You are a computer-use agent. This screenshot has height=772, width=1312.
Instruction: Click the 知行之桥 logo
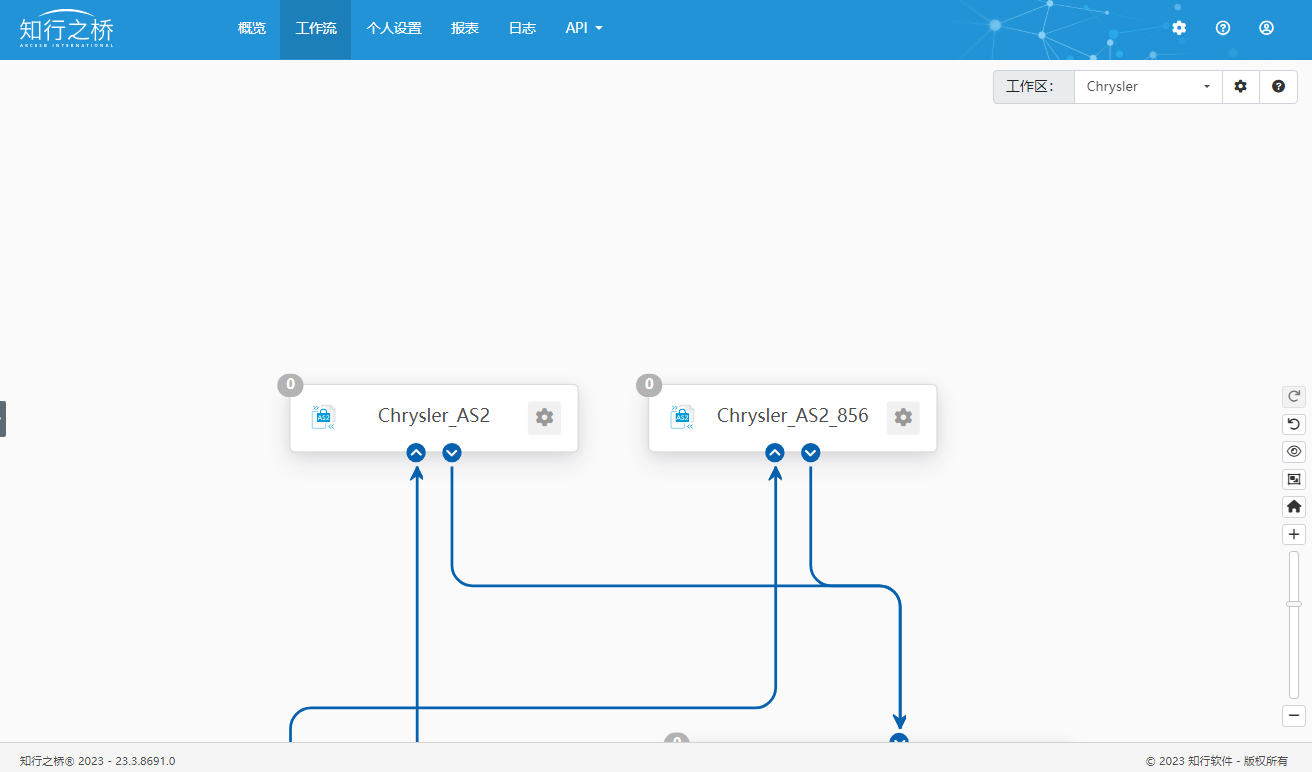pyautogui.click(x=67, y=28)
